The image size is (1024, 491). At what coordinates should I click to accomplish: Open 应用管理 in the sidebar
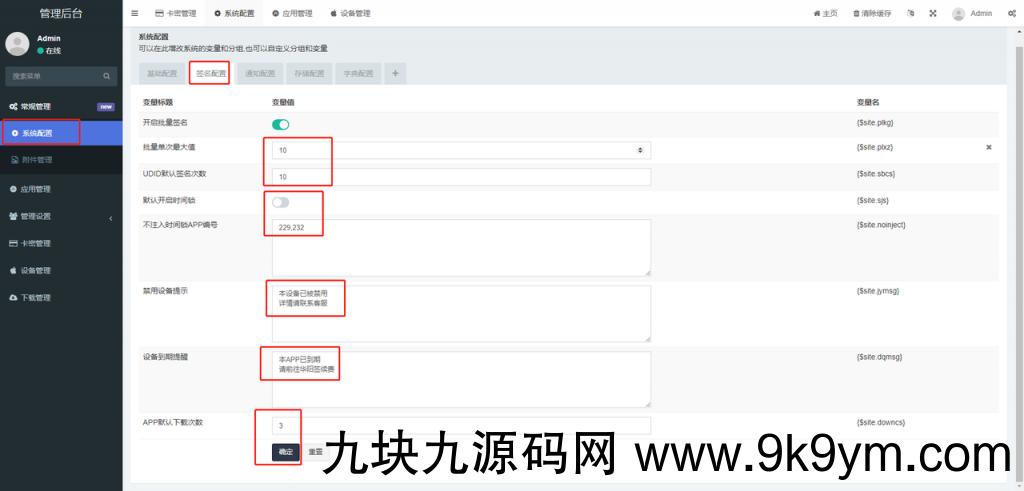coord(61,189)
